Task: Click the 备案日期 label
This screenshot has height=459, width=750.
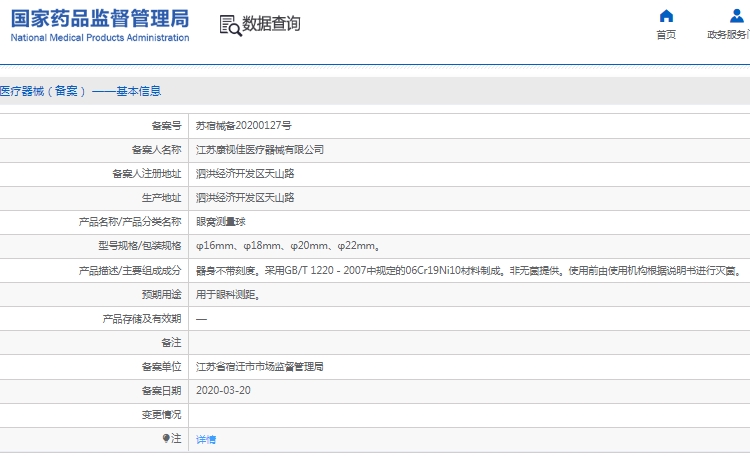Action: (x=162, y=391)
